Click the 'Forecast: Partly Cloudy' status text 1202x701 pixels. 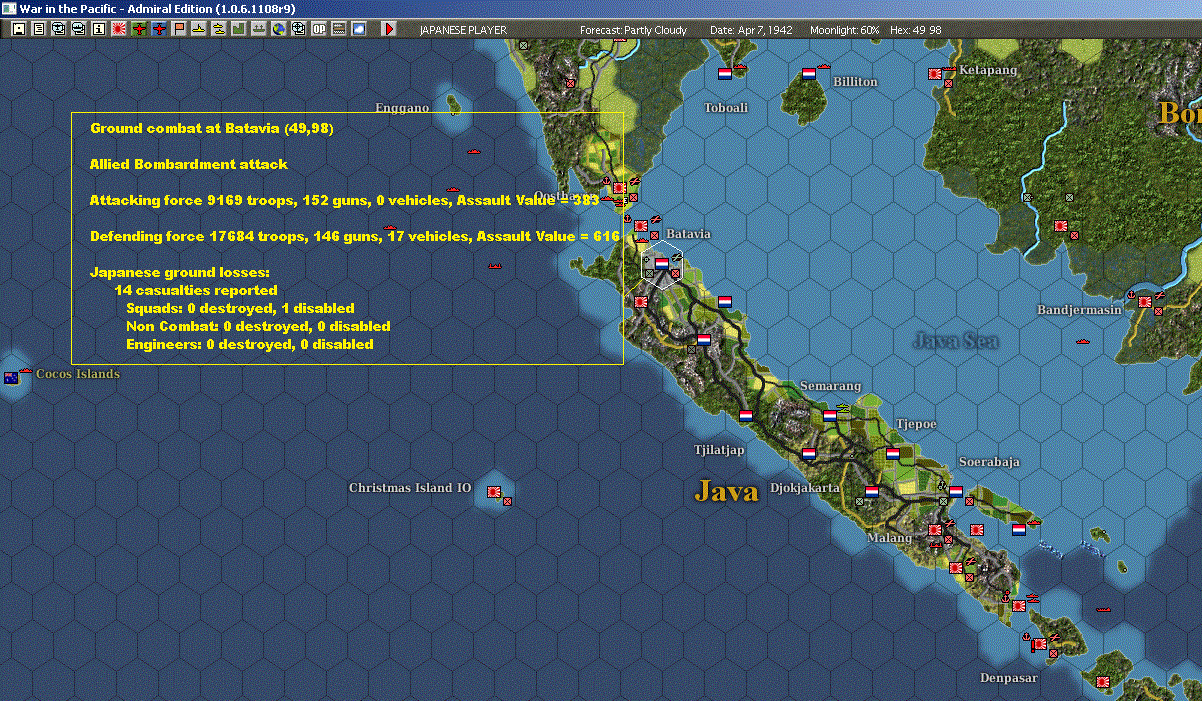[634, 30]
